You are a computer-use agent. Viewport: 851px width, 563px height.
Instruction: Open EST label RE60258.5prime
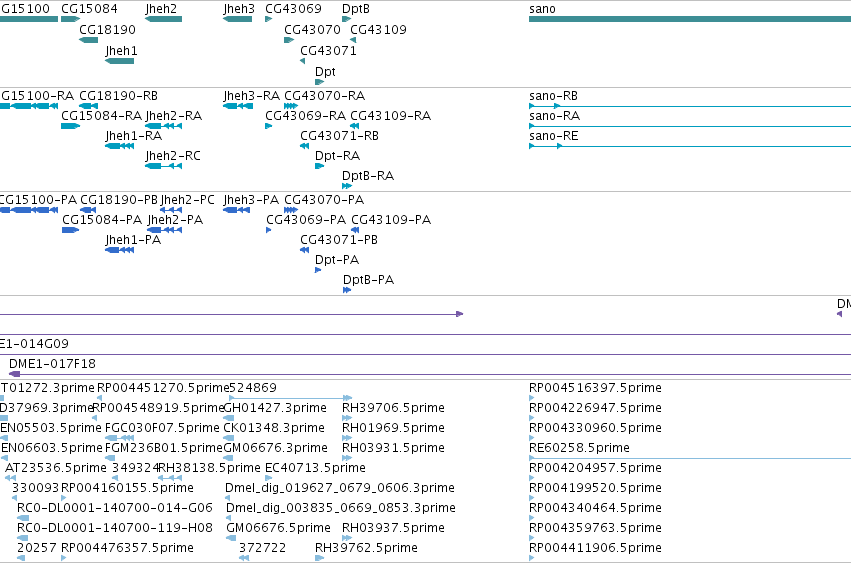pos(579,448)
